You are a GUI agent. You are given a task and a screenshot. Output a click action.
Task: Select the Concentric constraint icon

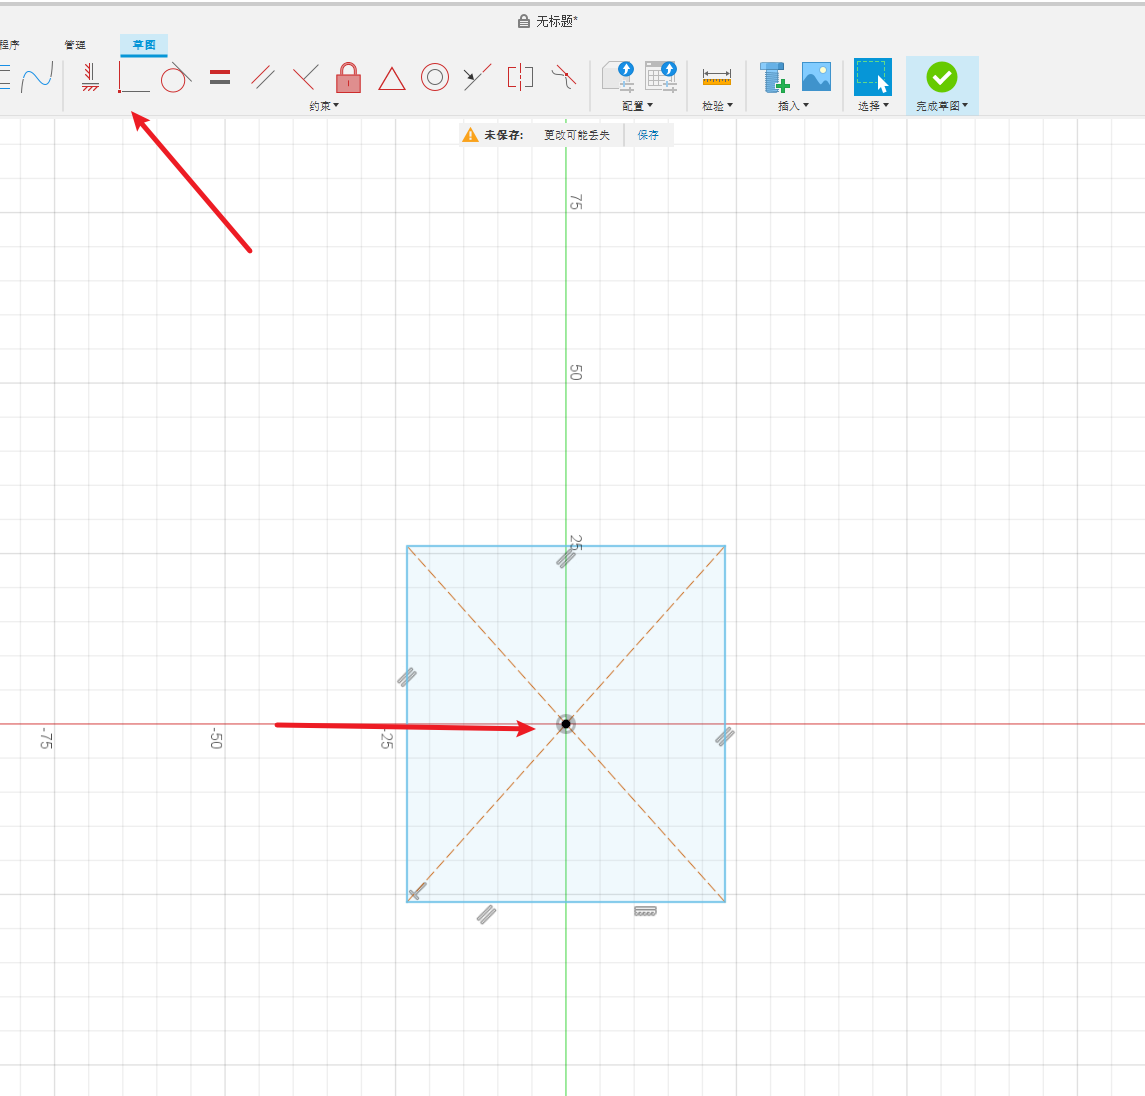tap(435, 77)
